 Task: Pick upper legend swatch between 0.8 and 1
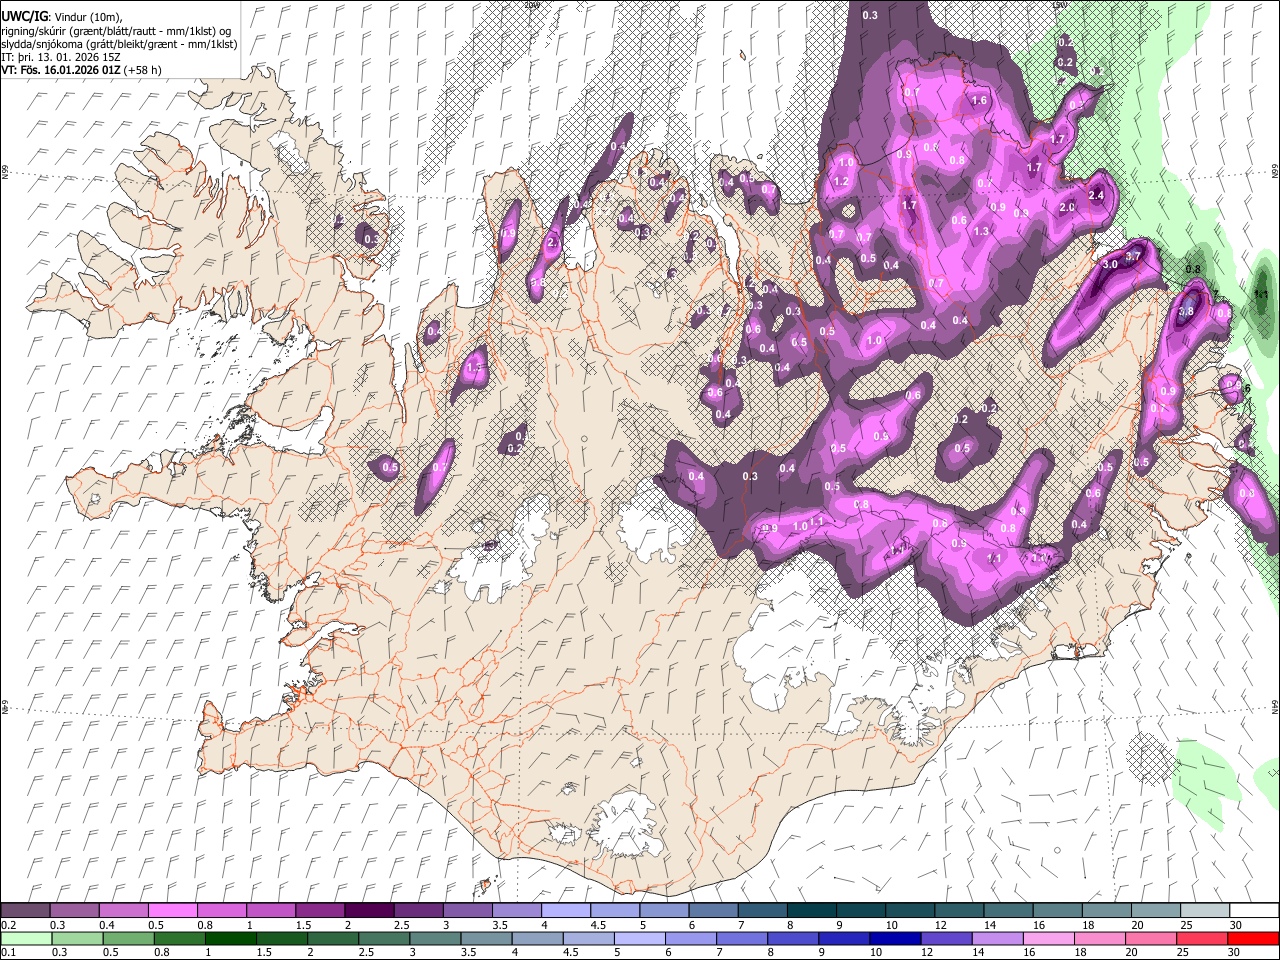click(221, 911)
